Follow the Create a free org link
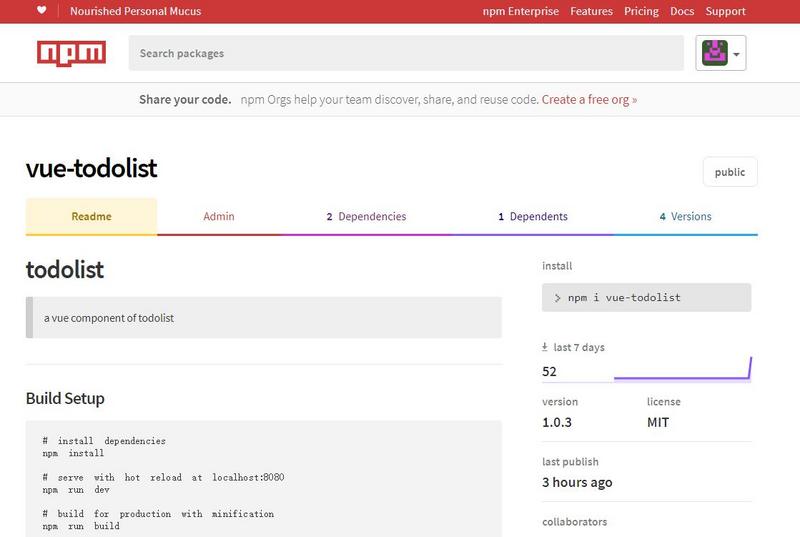Screen dimensions: 800x537 point(589,99)
